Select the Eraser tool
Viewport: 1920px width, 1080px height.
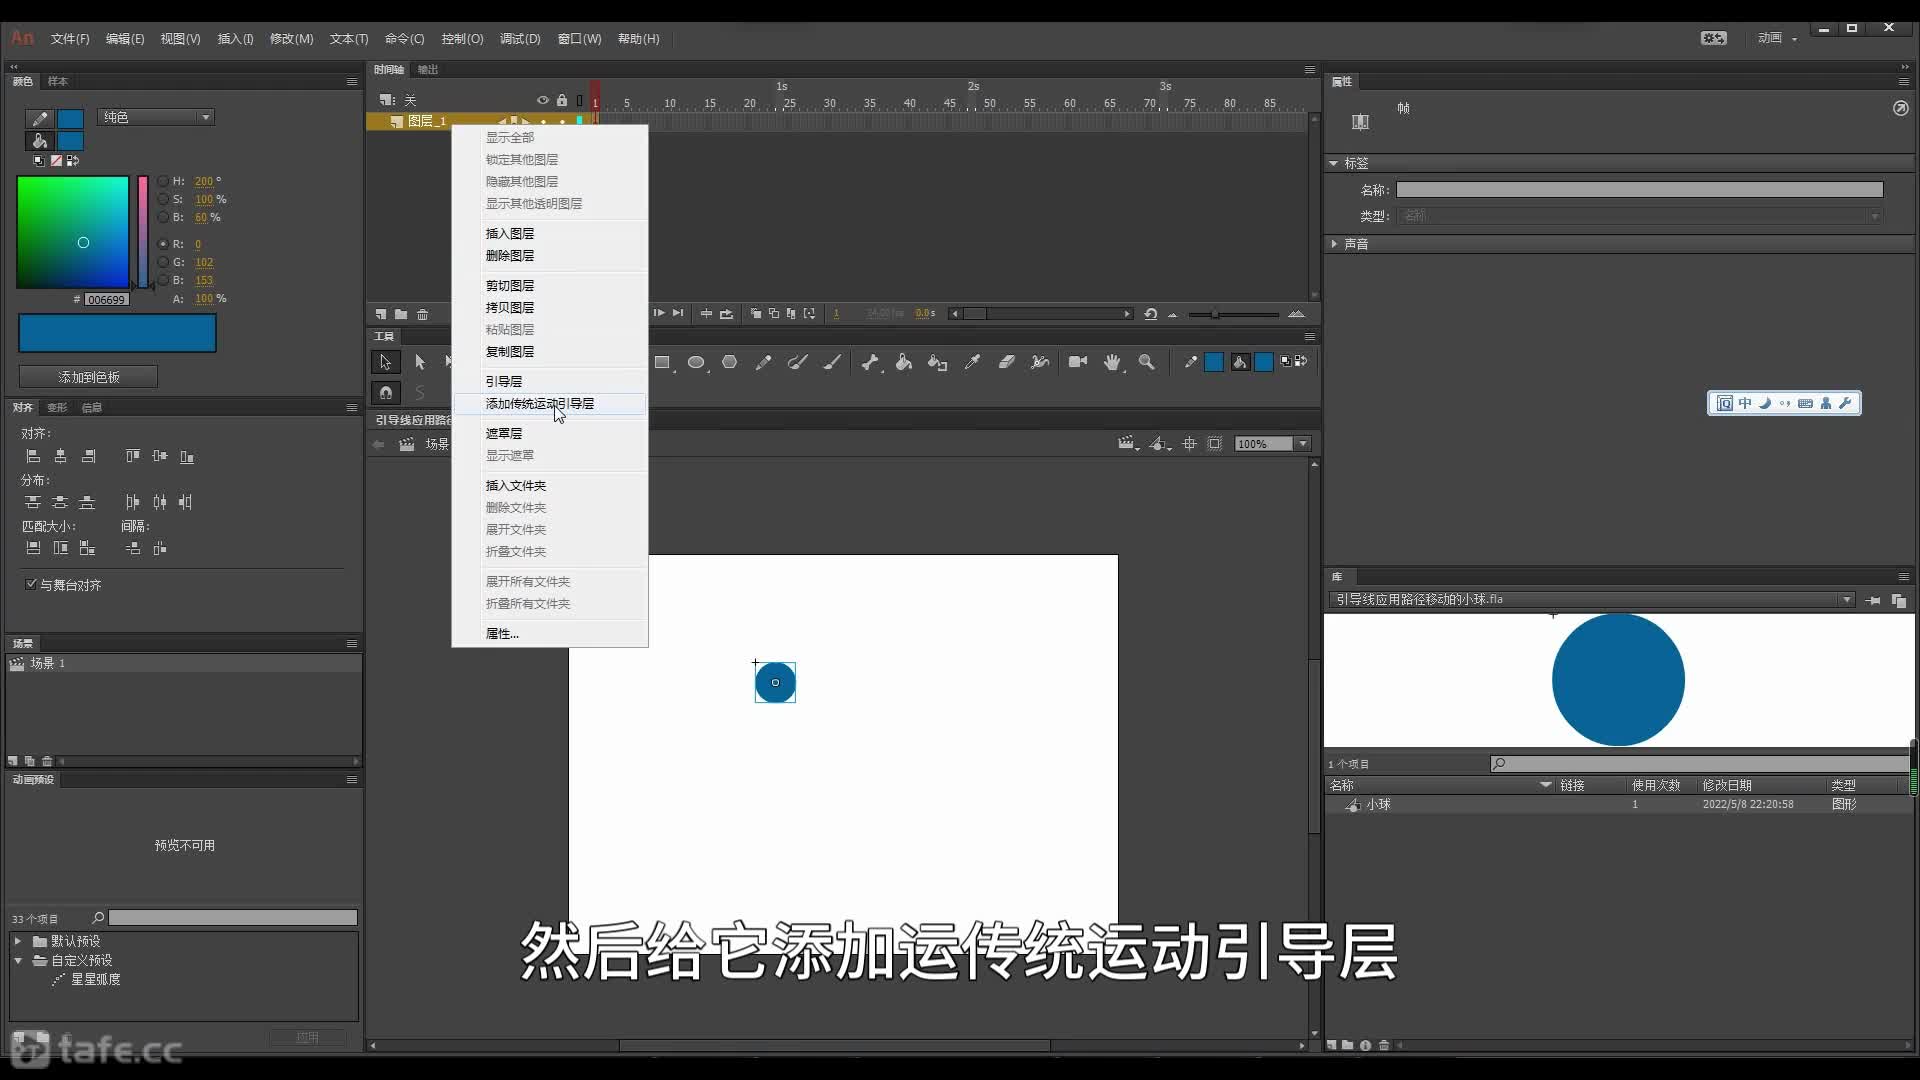[1007, 362]
